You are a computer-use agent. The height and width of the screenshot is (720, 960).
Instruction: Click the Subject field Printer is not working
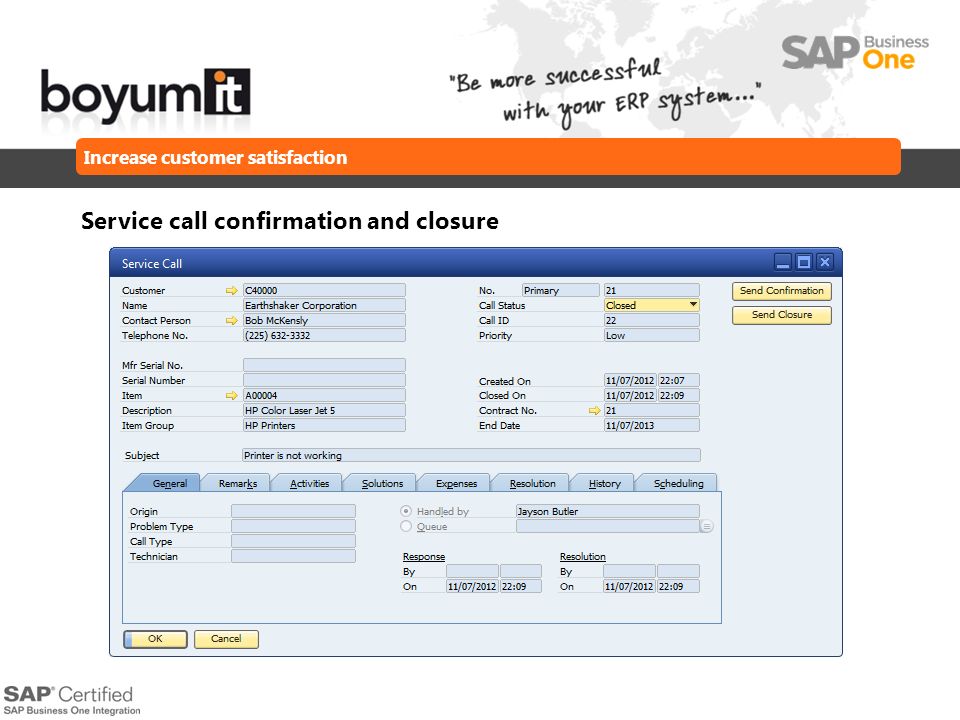tap(471, 455)
